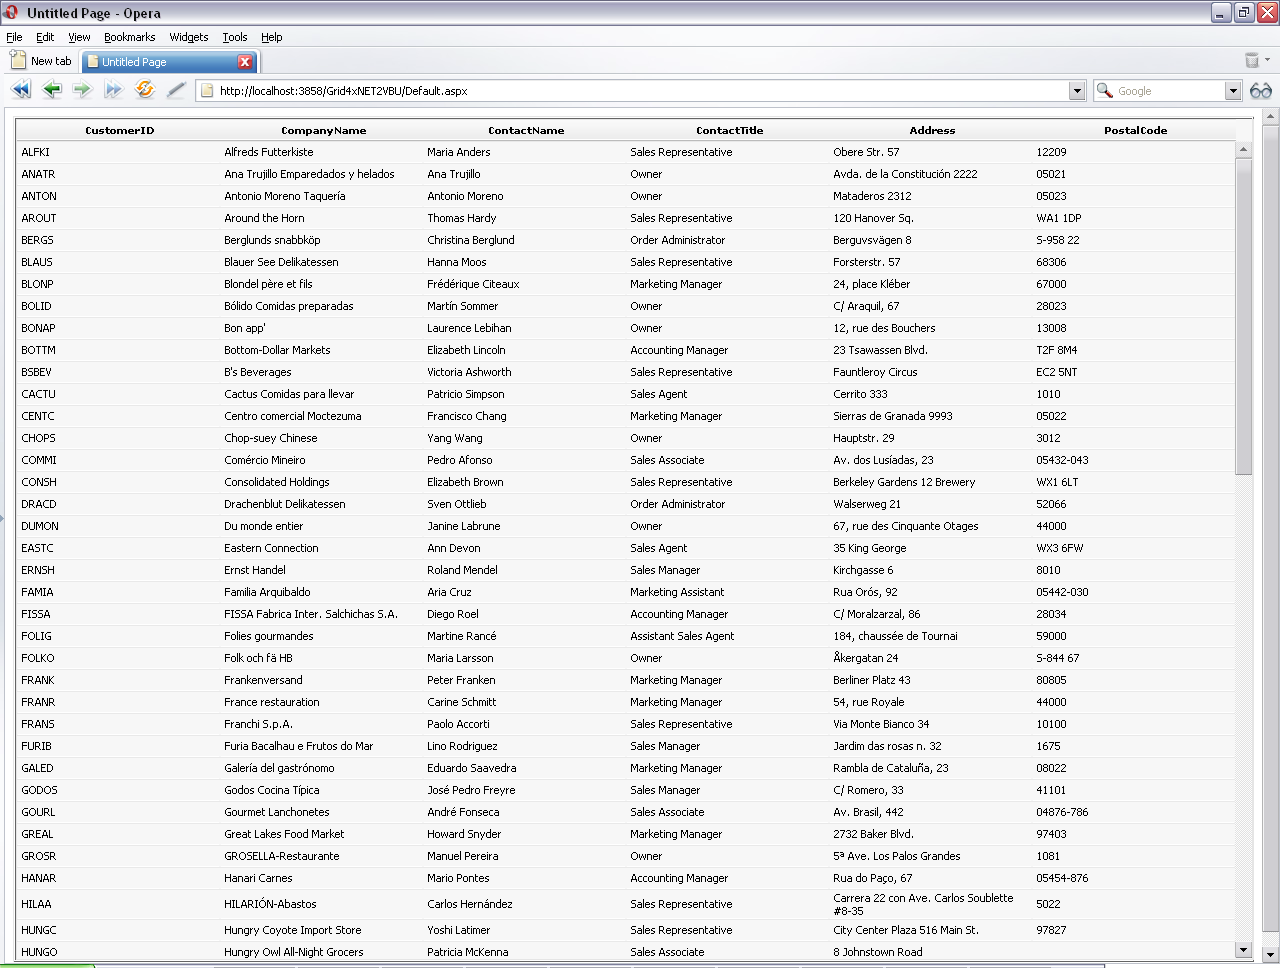Click the Opera logo in title bar
The height and width of the screenshot is (968, 1280).
click(x=11, y=12)
